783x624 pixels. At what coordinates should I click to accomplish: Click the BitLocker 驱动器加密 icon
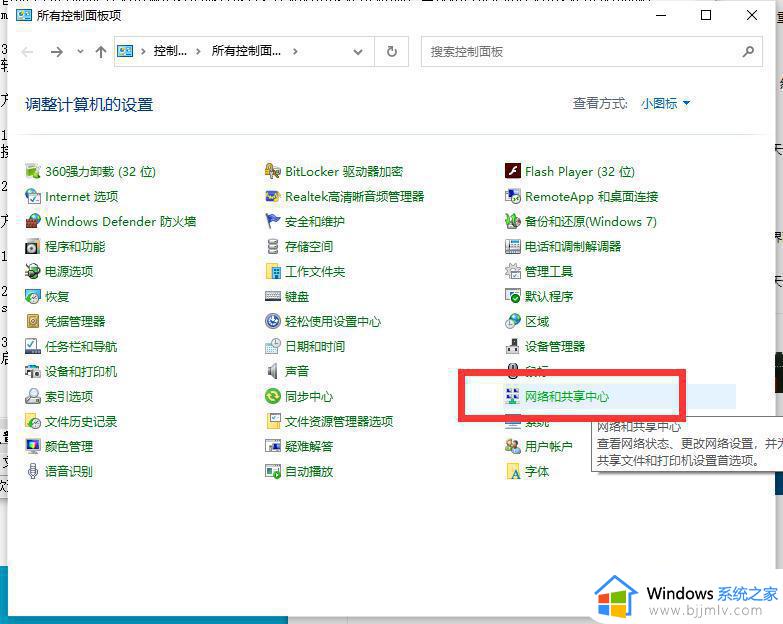(x=273, y=172)
